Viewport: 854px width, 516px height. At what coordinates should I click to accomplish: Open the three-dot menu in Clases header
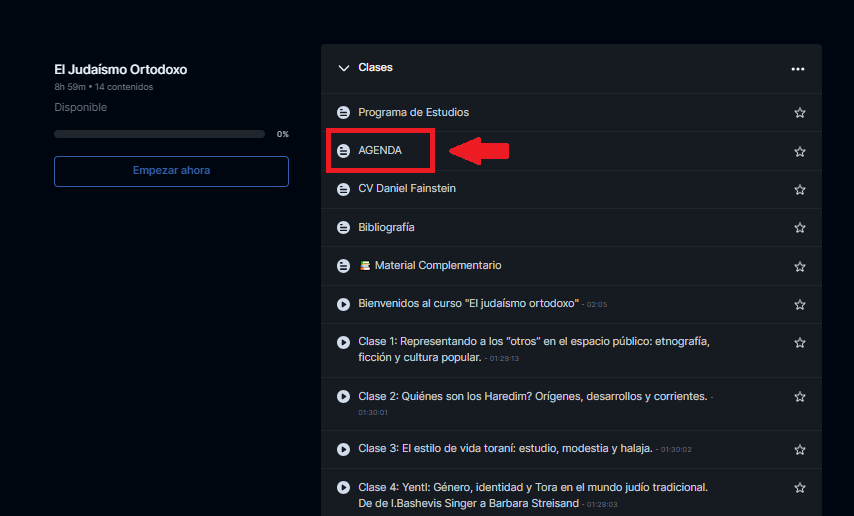(797, 69)
